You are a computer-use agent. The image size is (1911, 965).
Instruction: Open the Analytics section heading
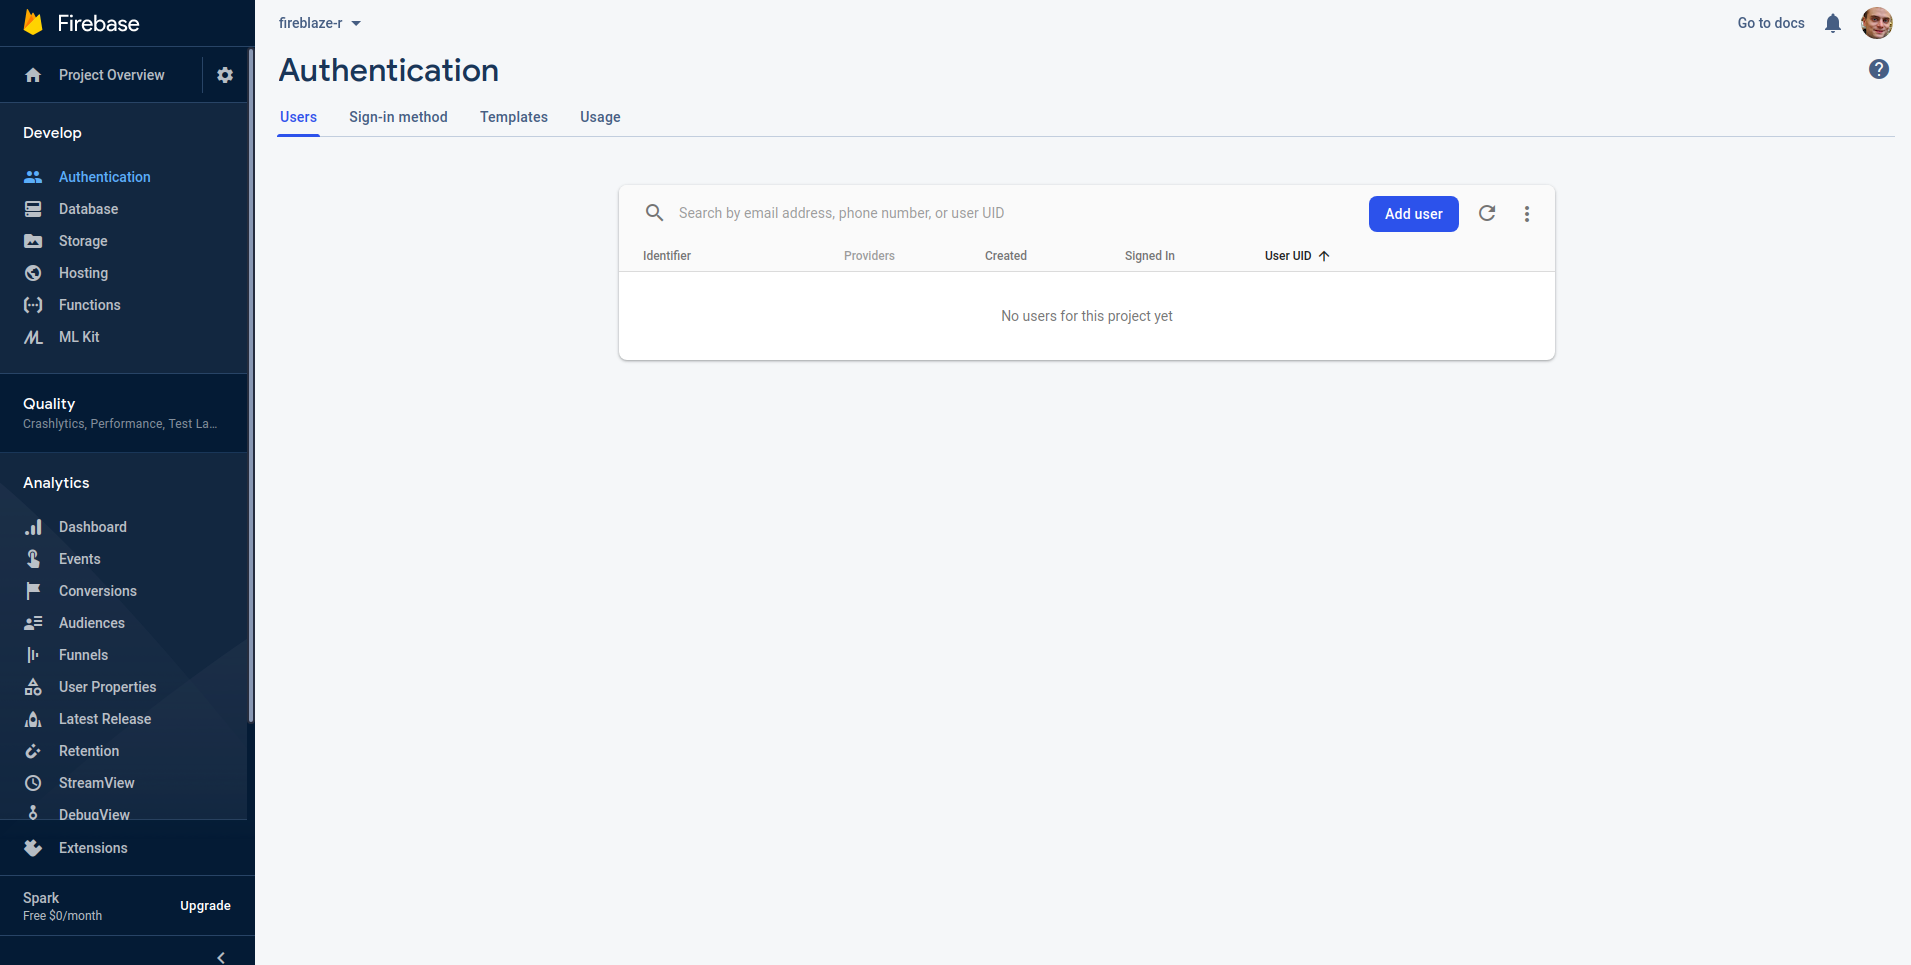coord(56,483)
